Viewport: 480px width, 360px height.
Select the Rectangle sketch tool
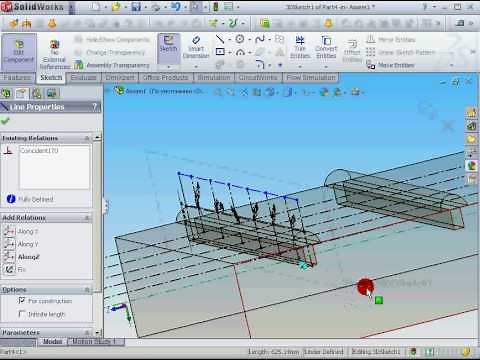[x=220, y=52]
